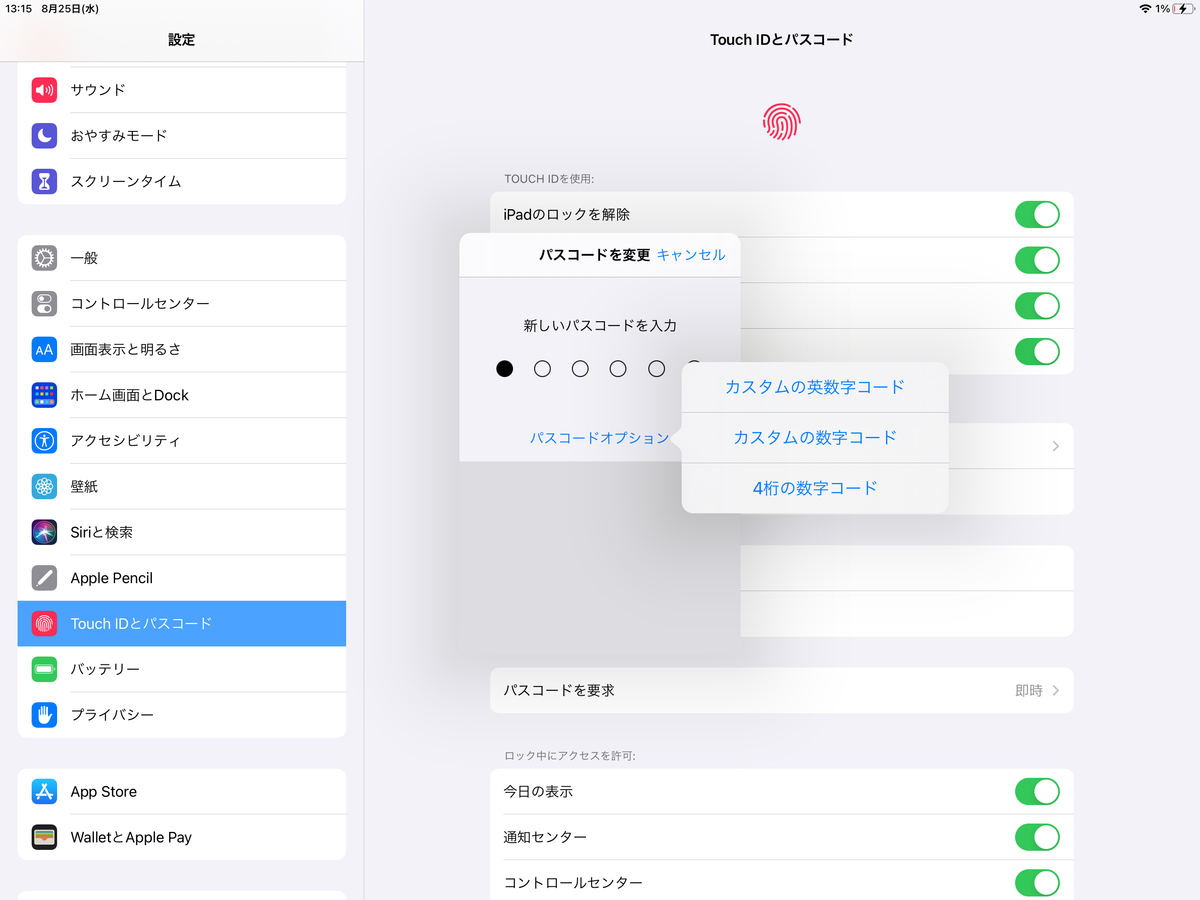Open スクリーンタイム settings row

point(182,181)
